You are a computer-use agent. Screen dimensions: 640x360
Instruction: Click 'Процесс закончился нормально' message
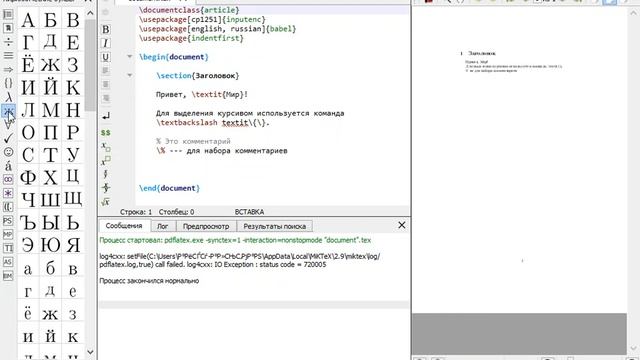149,281
